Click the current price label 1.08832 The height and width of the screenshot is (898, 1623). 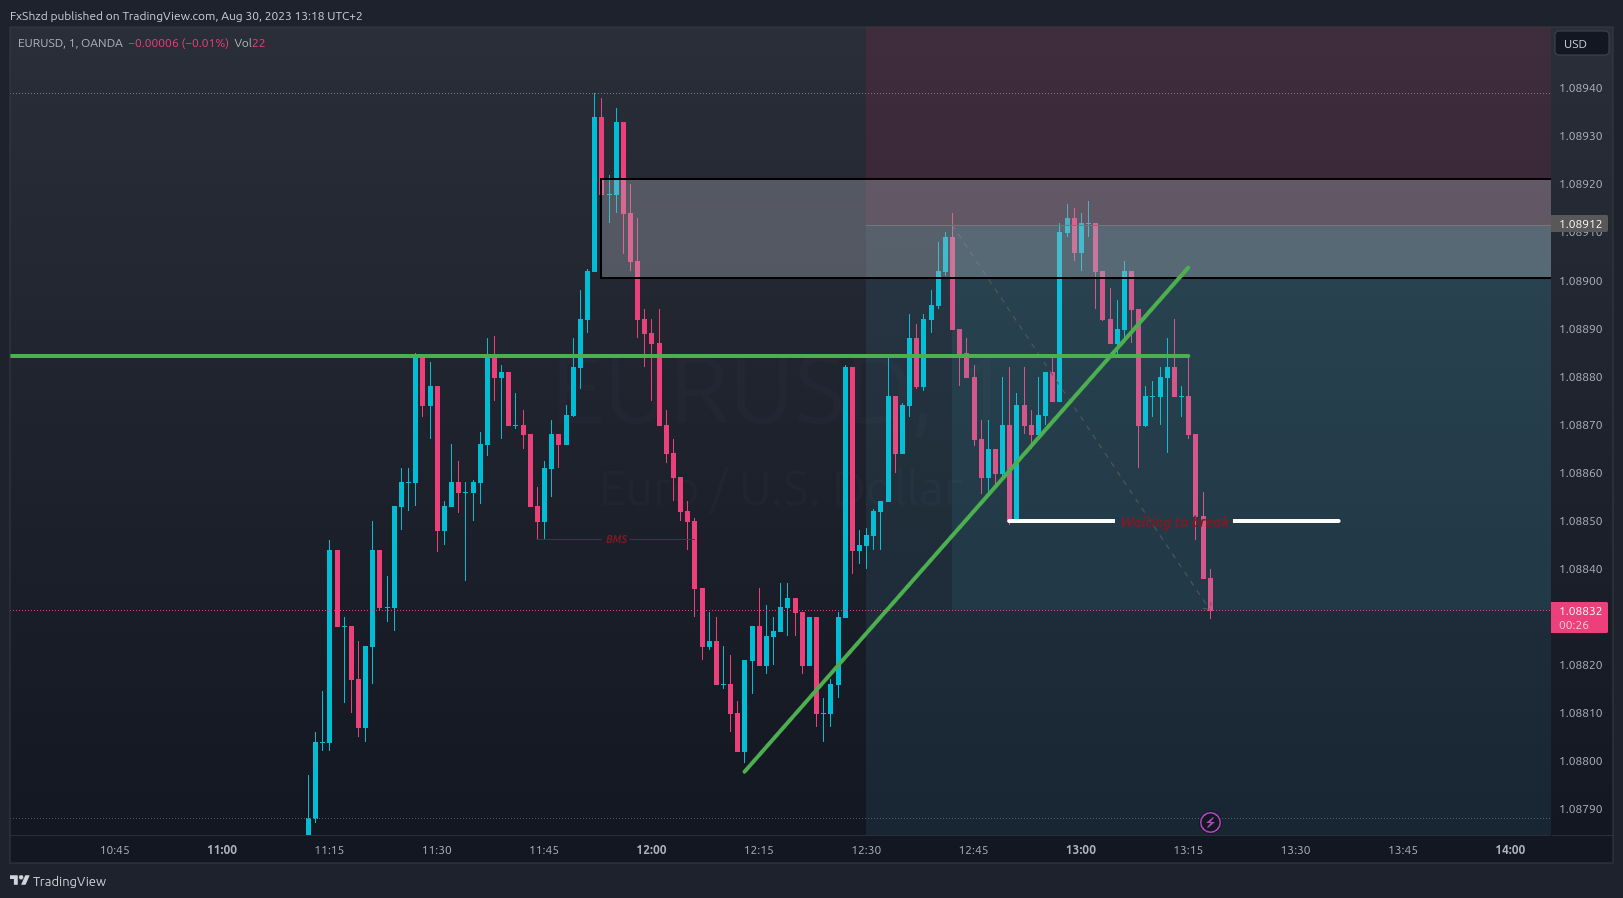click(x=1580, y=617)
